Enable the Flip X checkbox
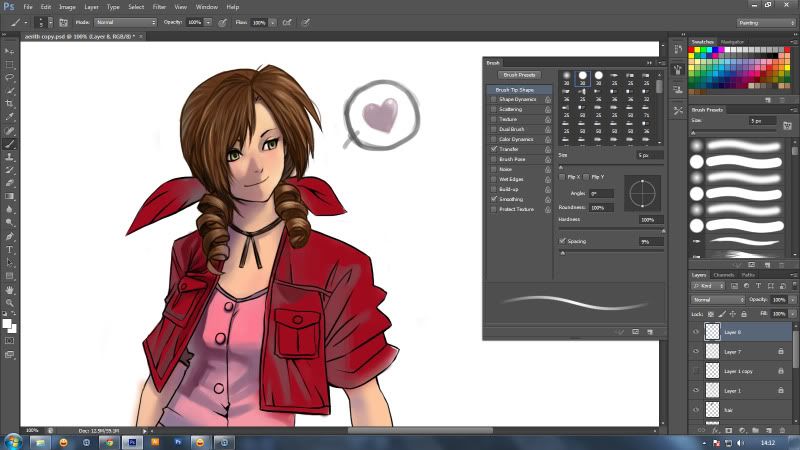 562,177
